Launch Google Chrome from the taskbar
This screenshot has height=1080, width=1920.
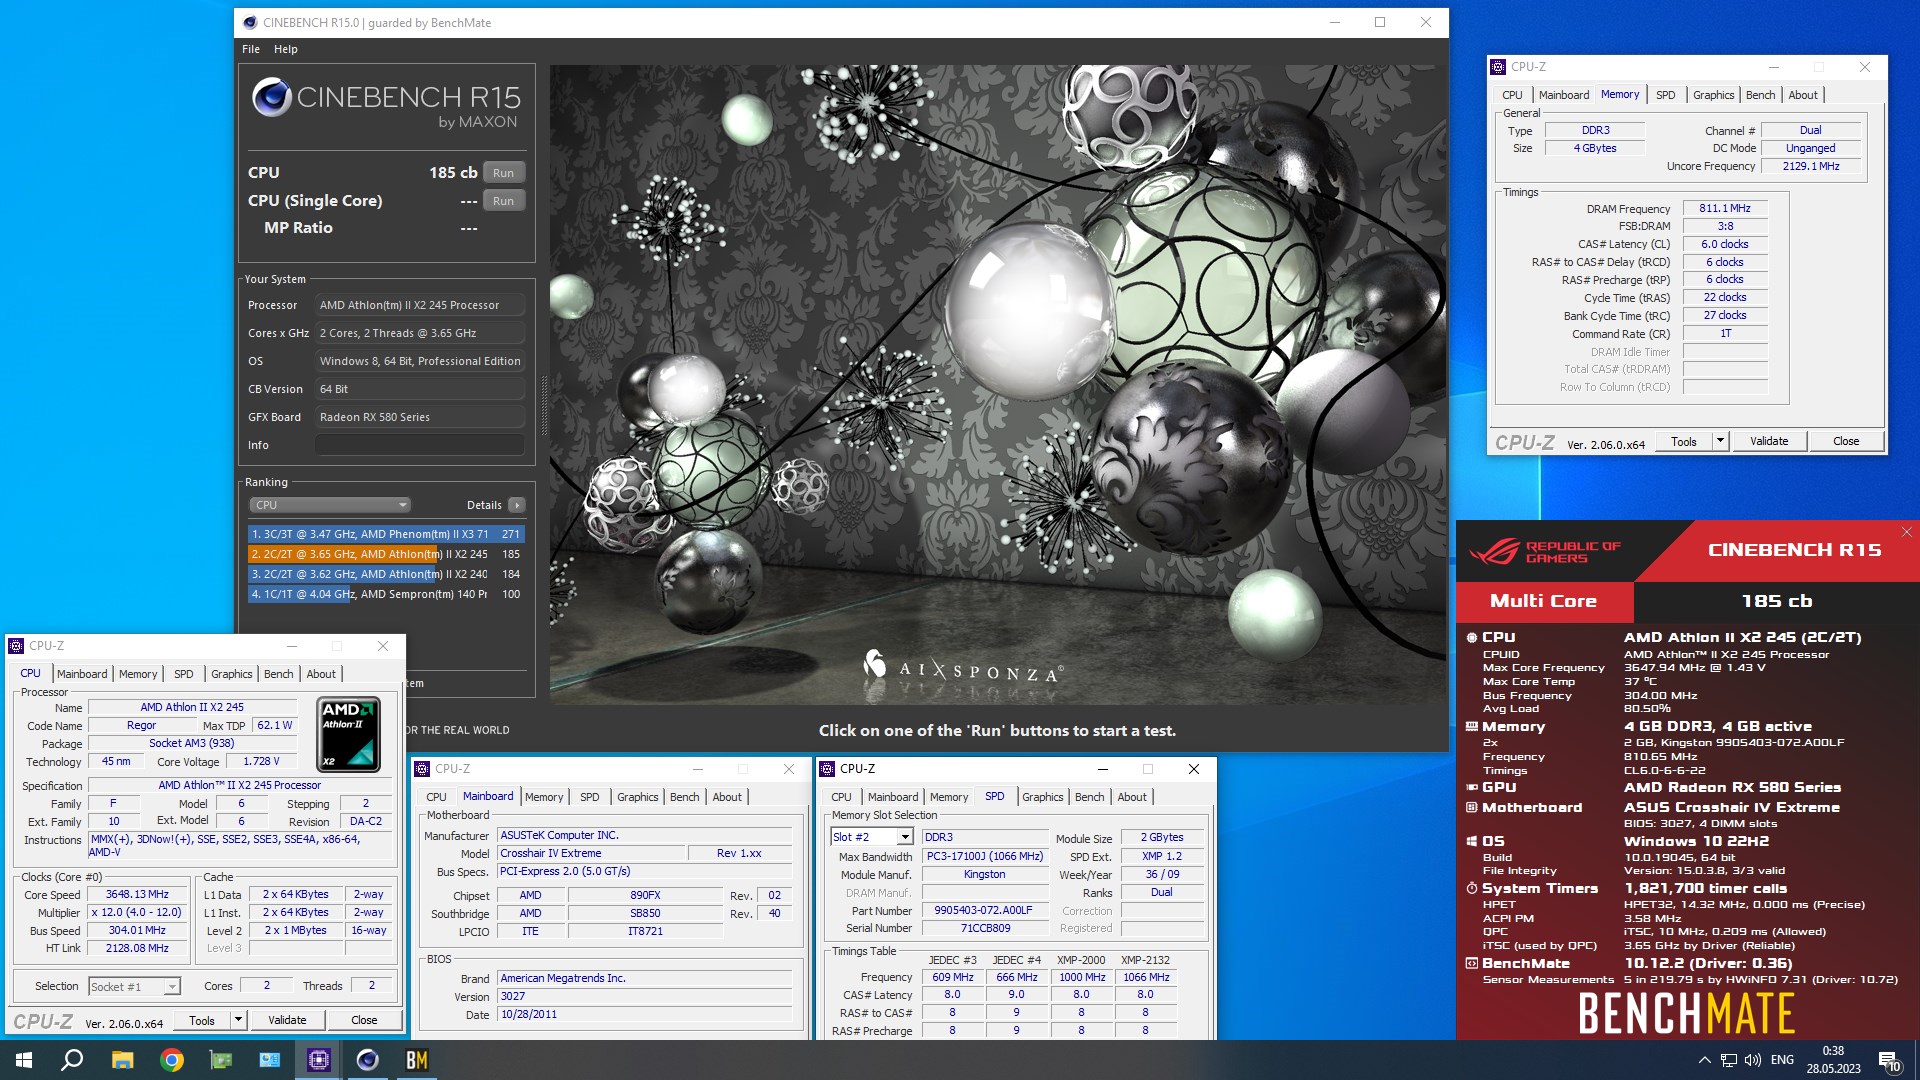[172, 1060]
